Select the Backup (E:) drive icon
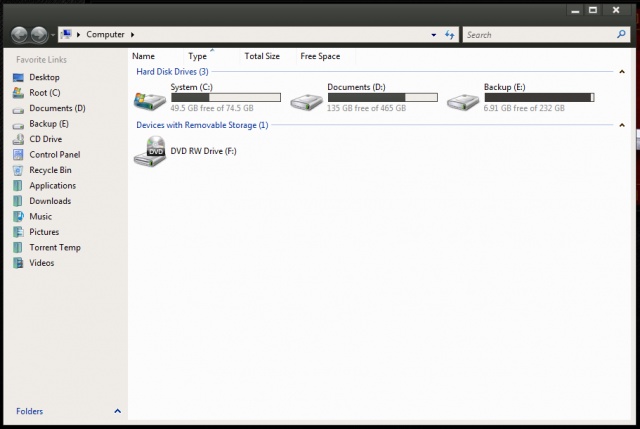Image resolution: width=640 pixels, height=429 pixels. coord(463,102)
